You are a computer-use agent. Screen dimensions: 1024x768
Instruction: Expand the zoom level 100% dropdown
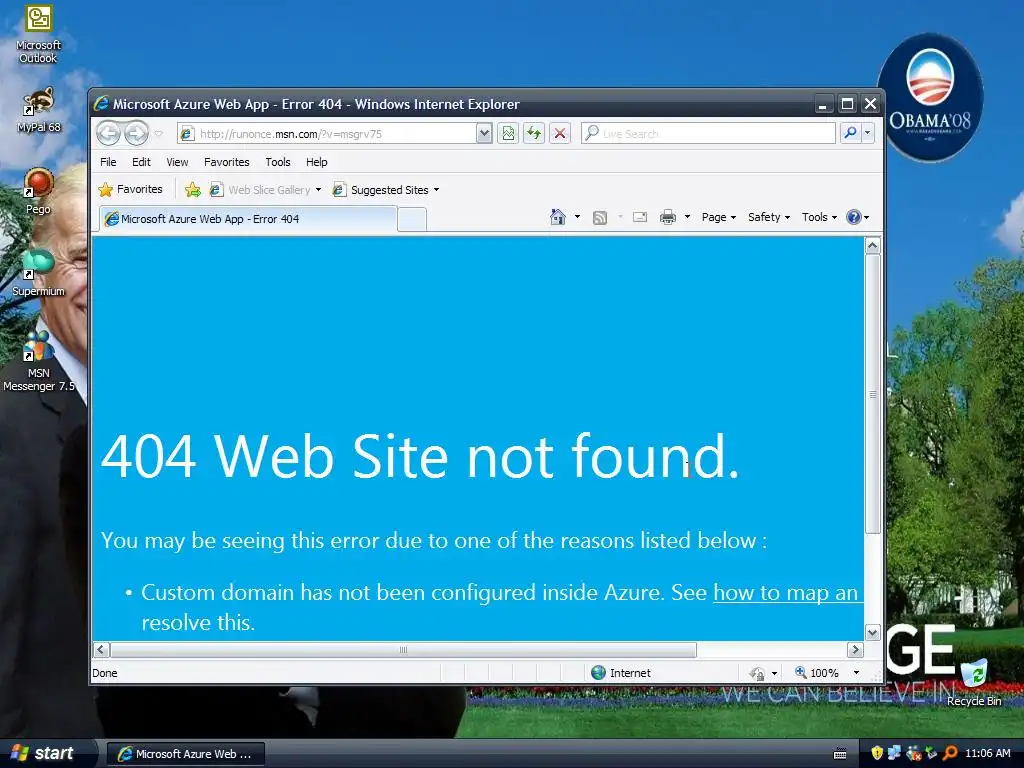pyautogui.click(x=856, y=673)
